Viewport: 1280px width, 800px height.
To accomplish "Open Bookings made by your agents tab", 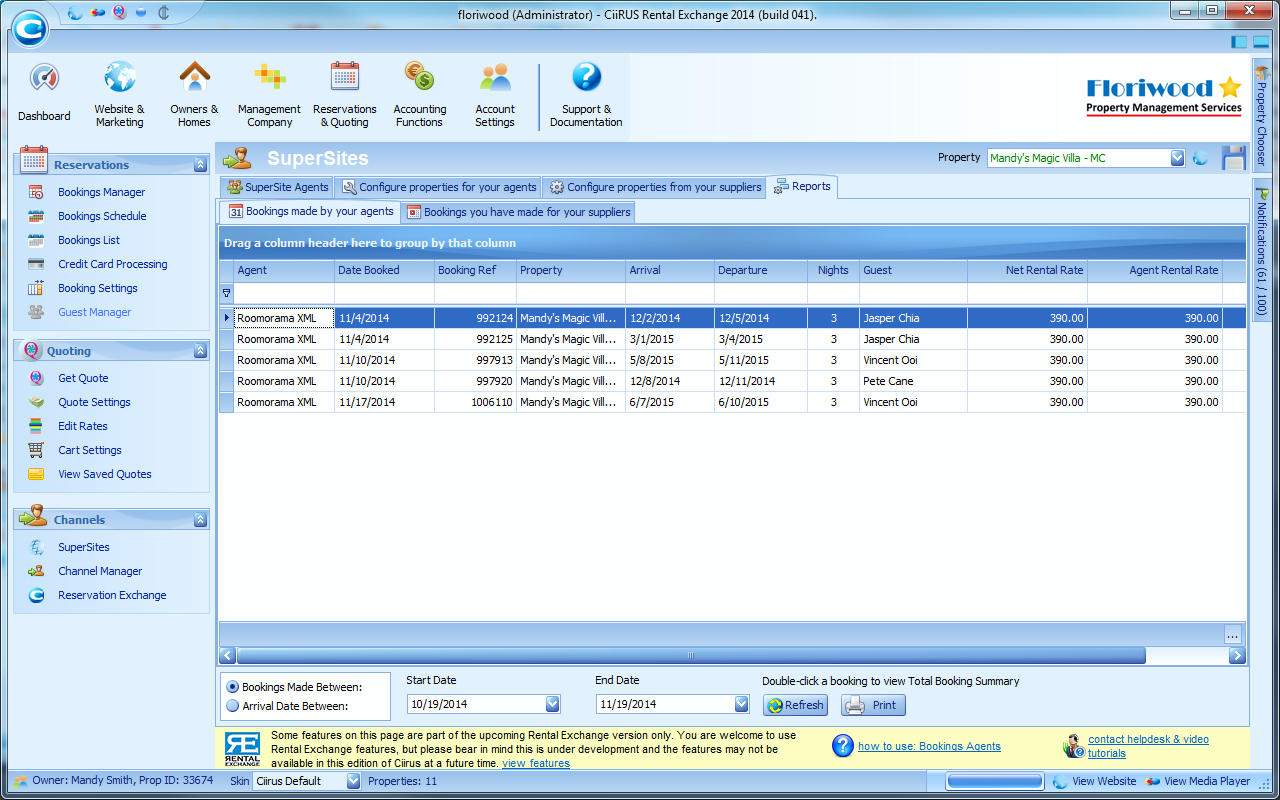I will click(311, 212).
